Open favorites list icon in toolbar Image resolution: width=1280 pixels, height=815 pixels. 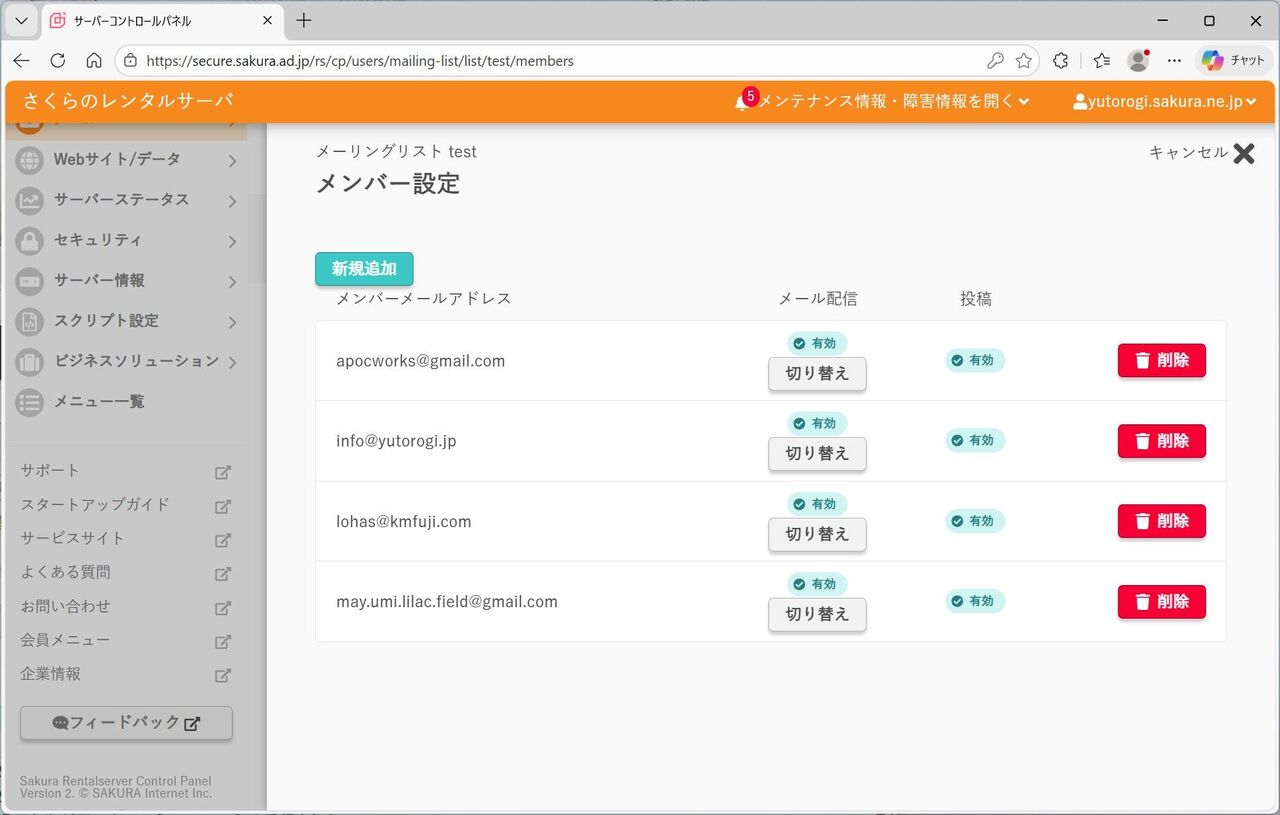coord(1101,60)
